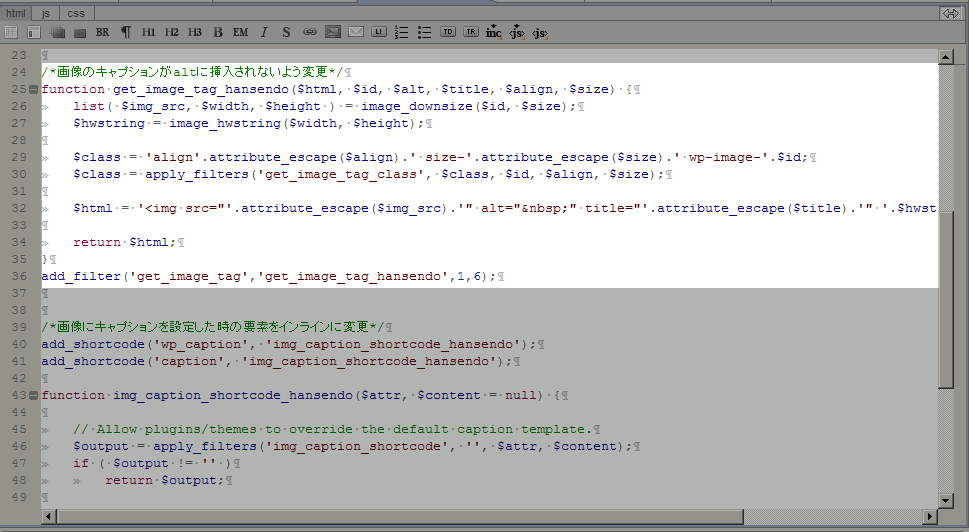Image resolution: width=969 pixels, height=532 pixels.
Task: Click the paragraph pilcrow icon
Action: coord(125,32)
